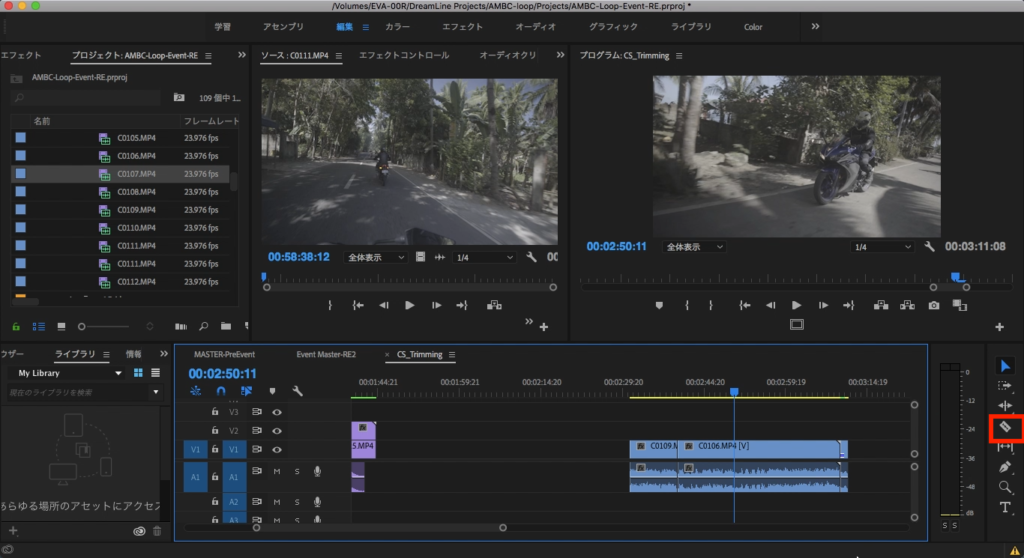Screen dimensions: 1024x558
Task: Hide the V2 track output
Action: [277, 430]
